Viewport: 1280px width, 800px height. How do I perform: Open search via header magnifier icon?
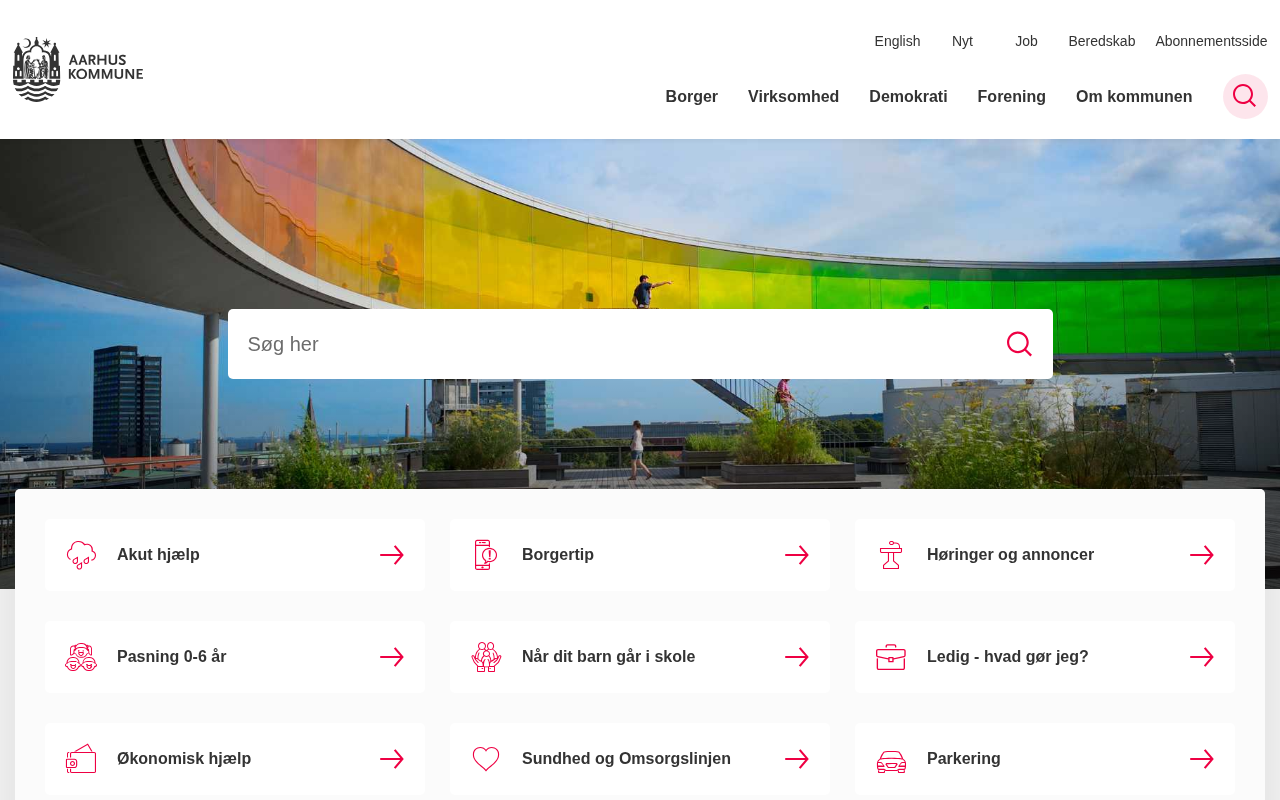tap(1245, 96)
